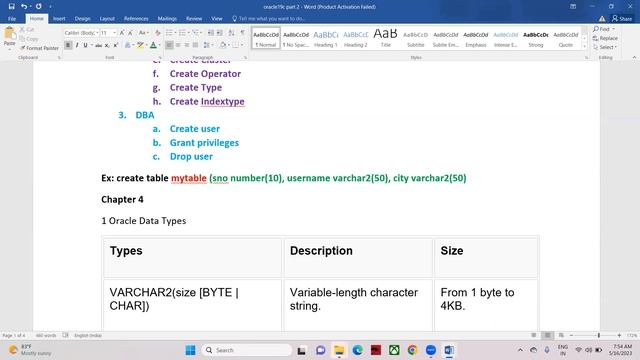Viewport: 640px width, 360px height.
Task: Click the zoom in plus button
Action: tap(619, 335)
